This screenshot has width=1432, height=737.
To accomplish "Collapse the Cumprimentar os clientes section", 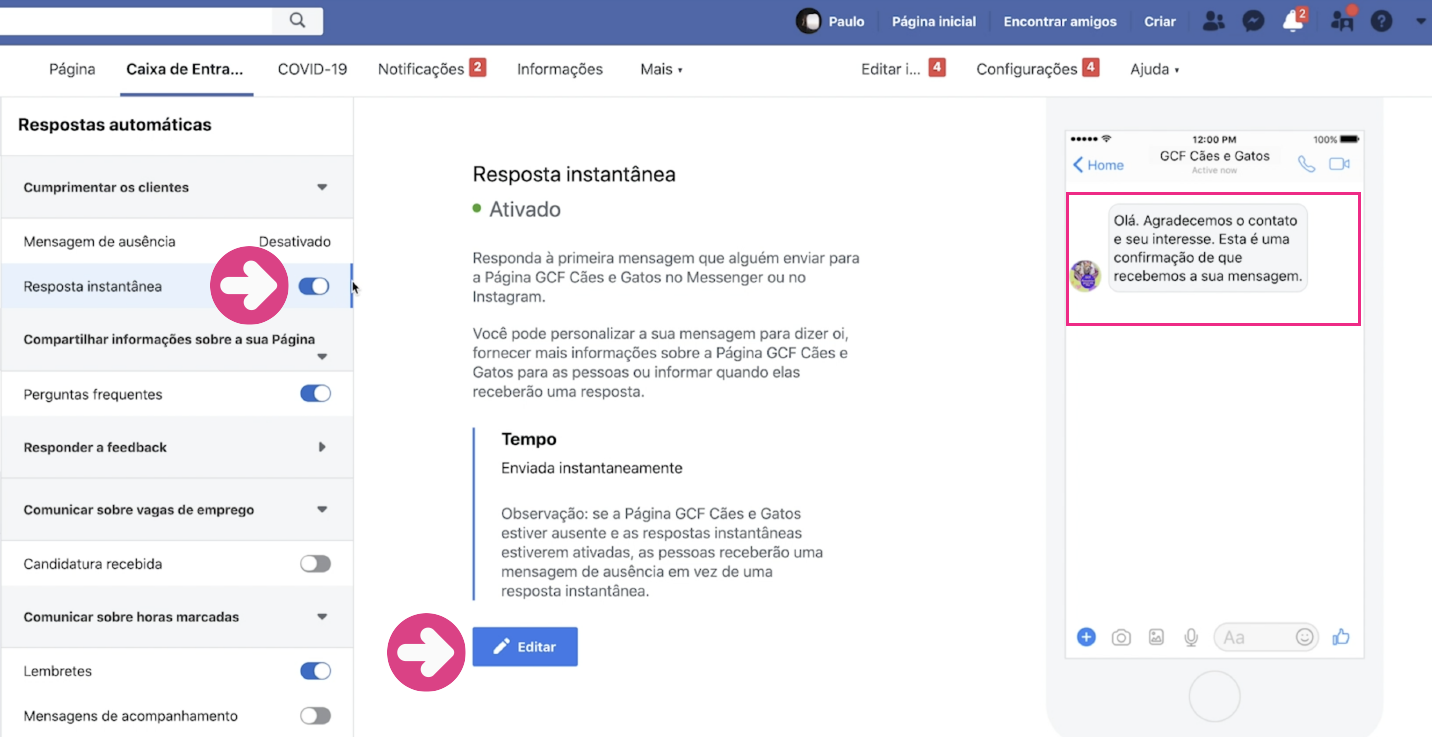I will [322, 187].
